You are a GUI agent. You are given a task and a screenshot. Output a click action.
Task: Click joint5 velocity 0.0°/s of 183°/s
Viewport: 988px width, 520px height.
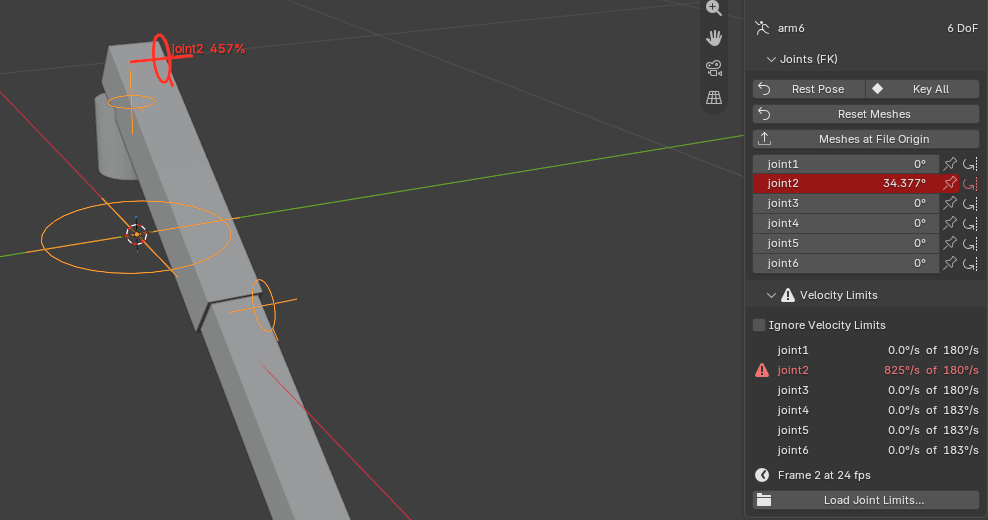point(933,430)
